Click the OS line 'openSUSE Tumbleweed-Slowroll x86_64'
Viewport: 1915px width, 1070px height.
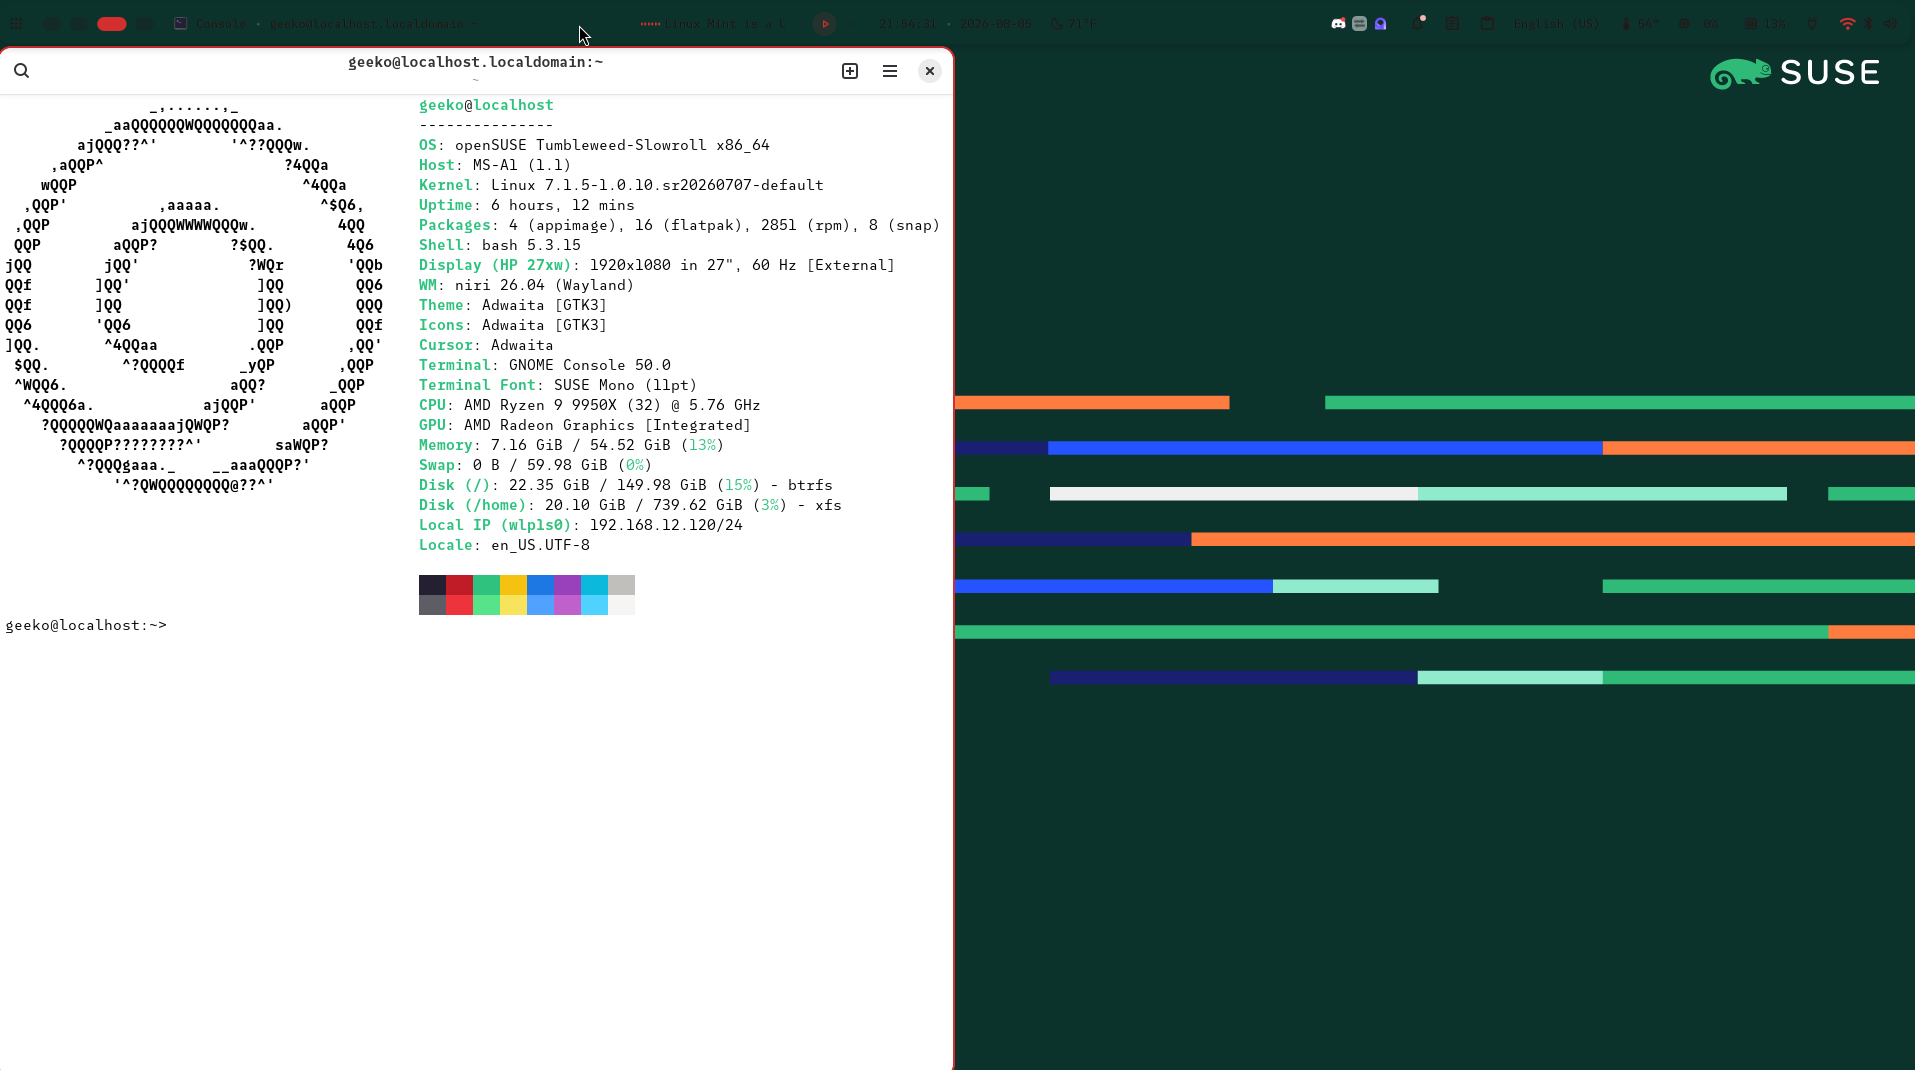click(x=594, y=145)
